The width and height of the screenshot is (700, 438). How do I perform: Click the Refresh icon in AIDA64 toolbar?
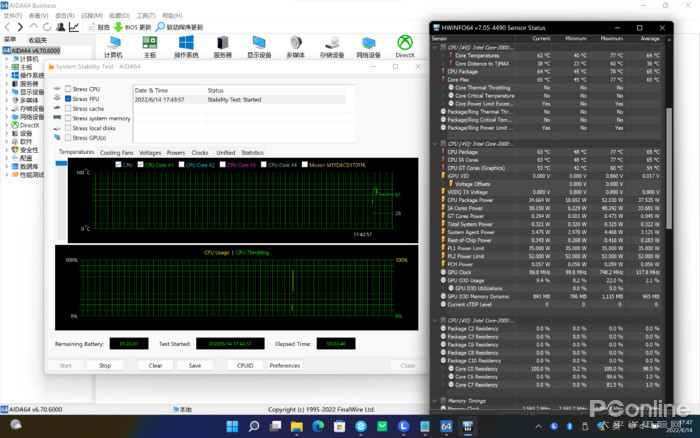[x=46, y=27]
